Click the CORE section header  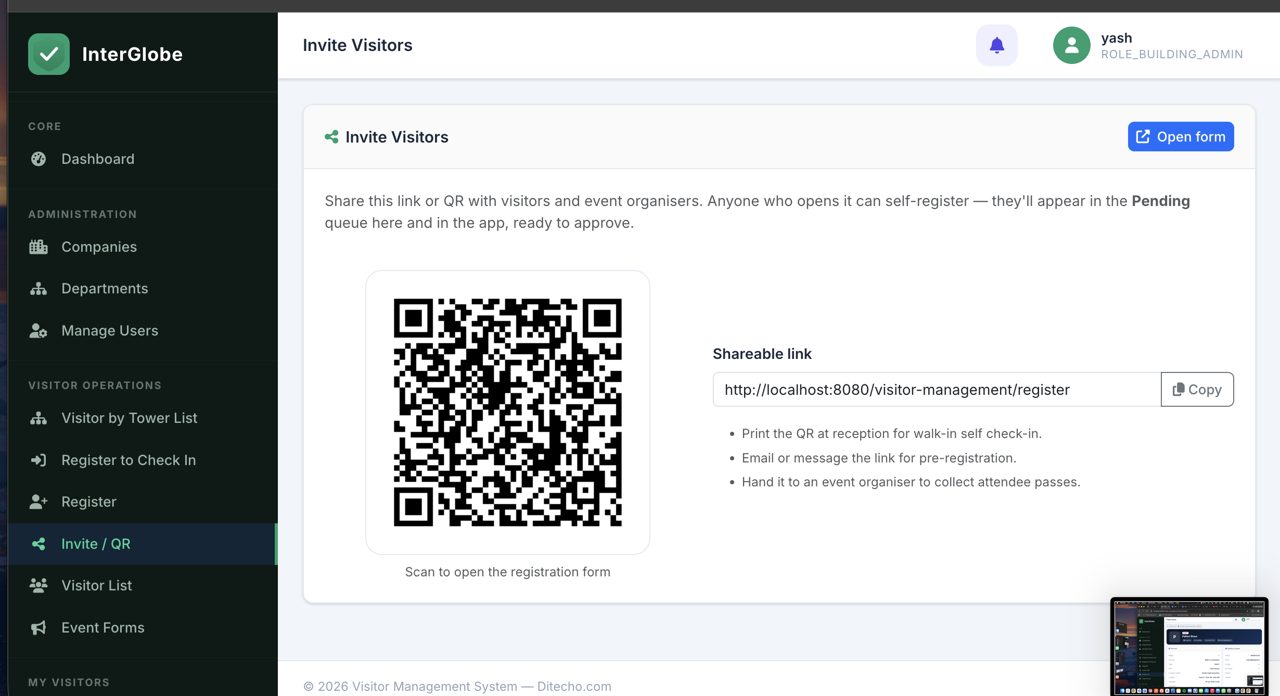point(45,126)
